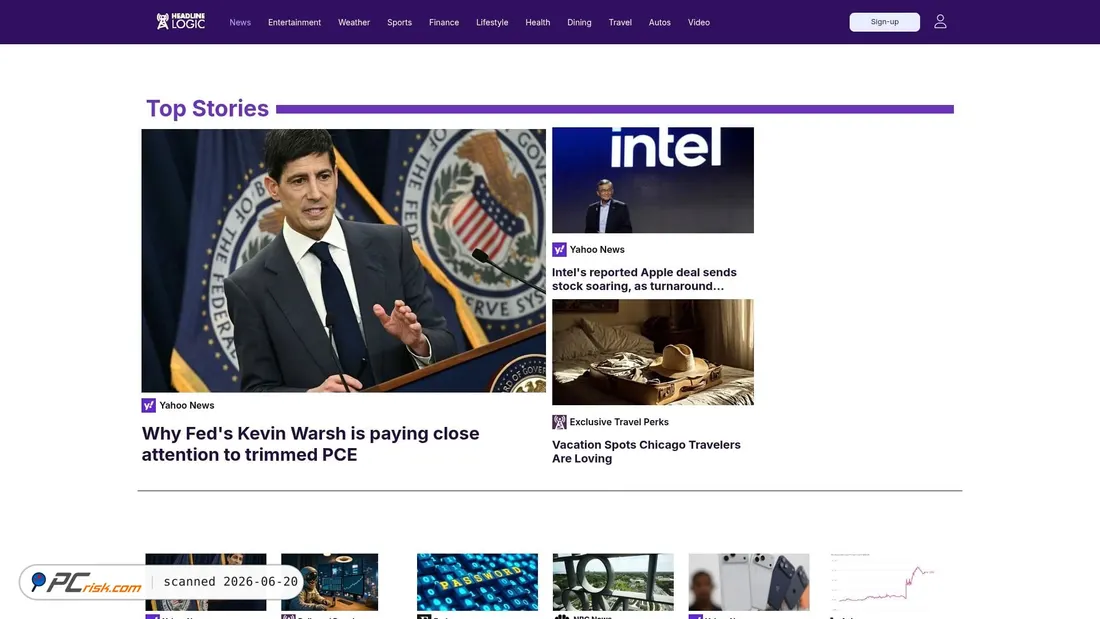Select the News menu item
This screenshot has width=1100, height=619.
tap(240, 22)
